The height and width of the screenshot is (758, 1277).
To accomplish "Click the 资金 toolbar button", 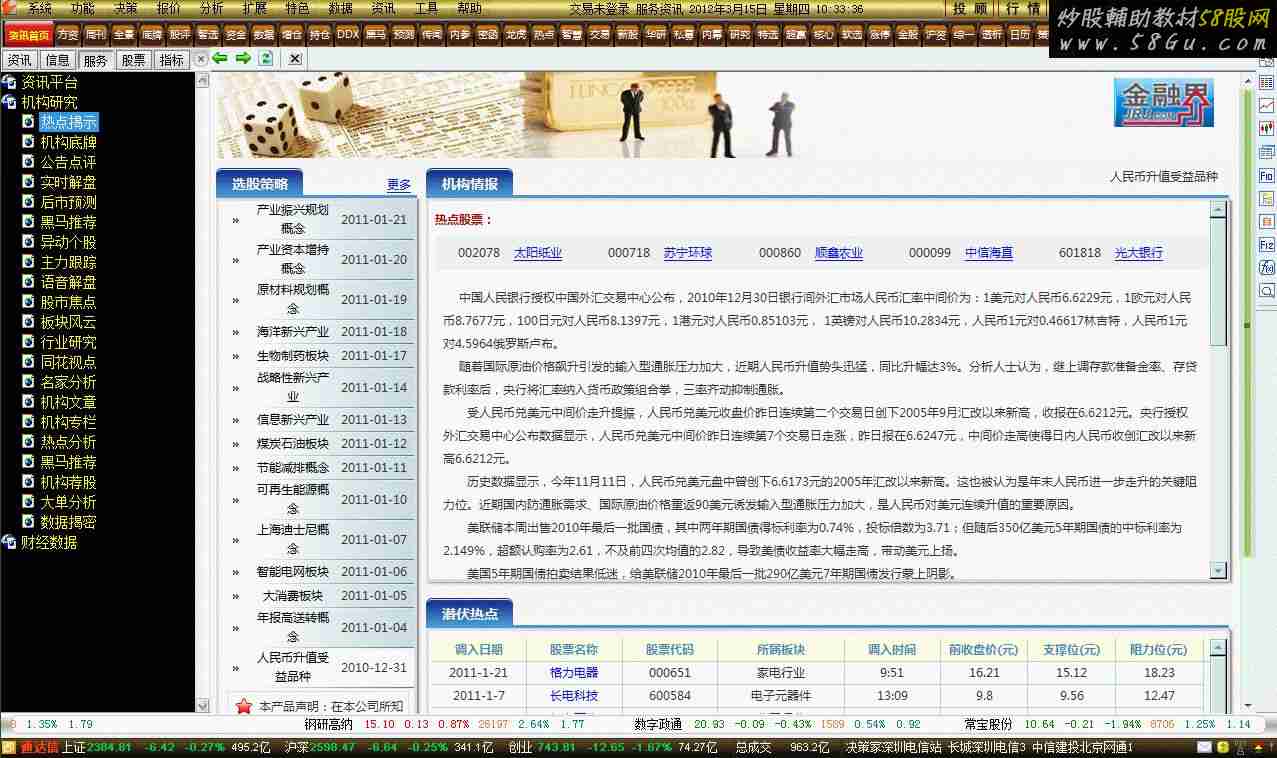I will (x=235, y=34).
